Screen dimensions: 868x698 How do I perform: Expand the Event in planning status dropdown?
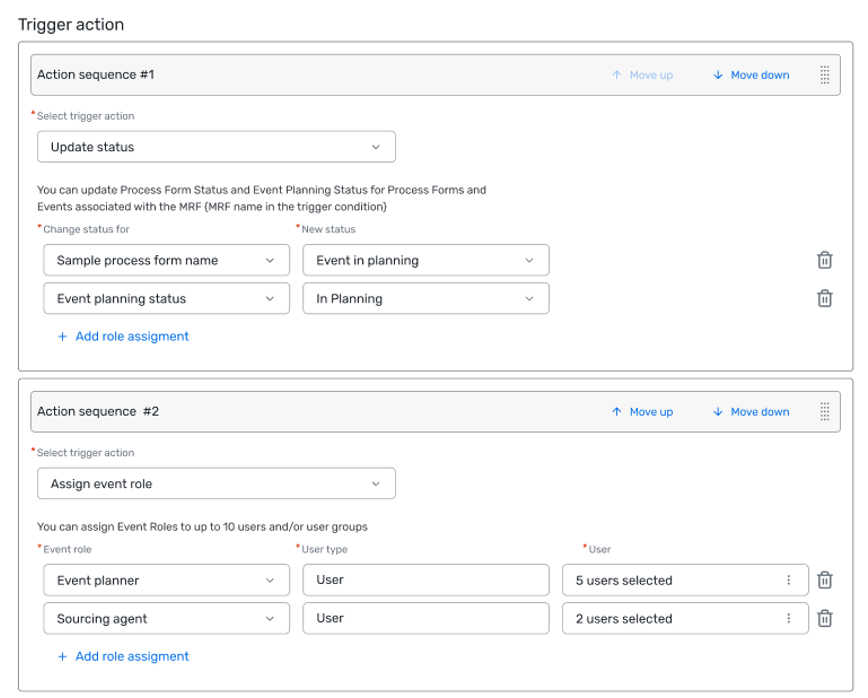click(426, 260)
